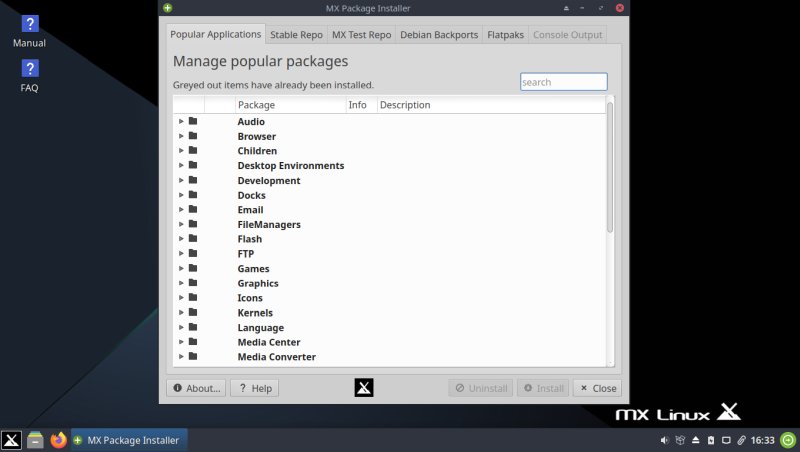Open Help for the installer

[x=255, y=388]
